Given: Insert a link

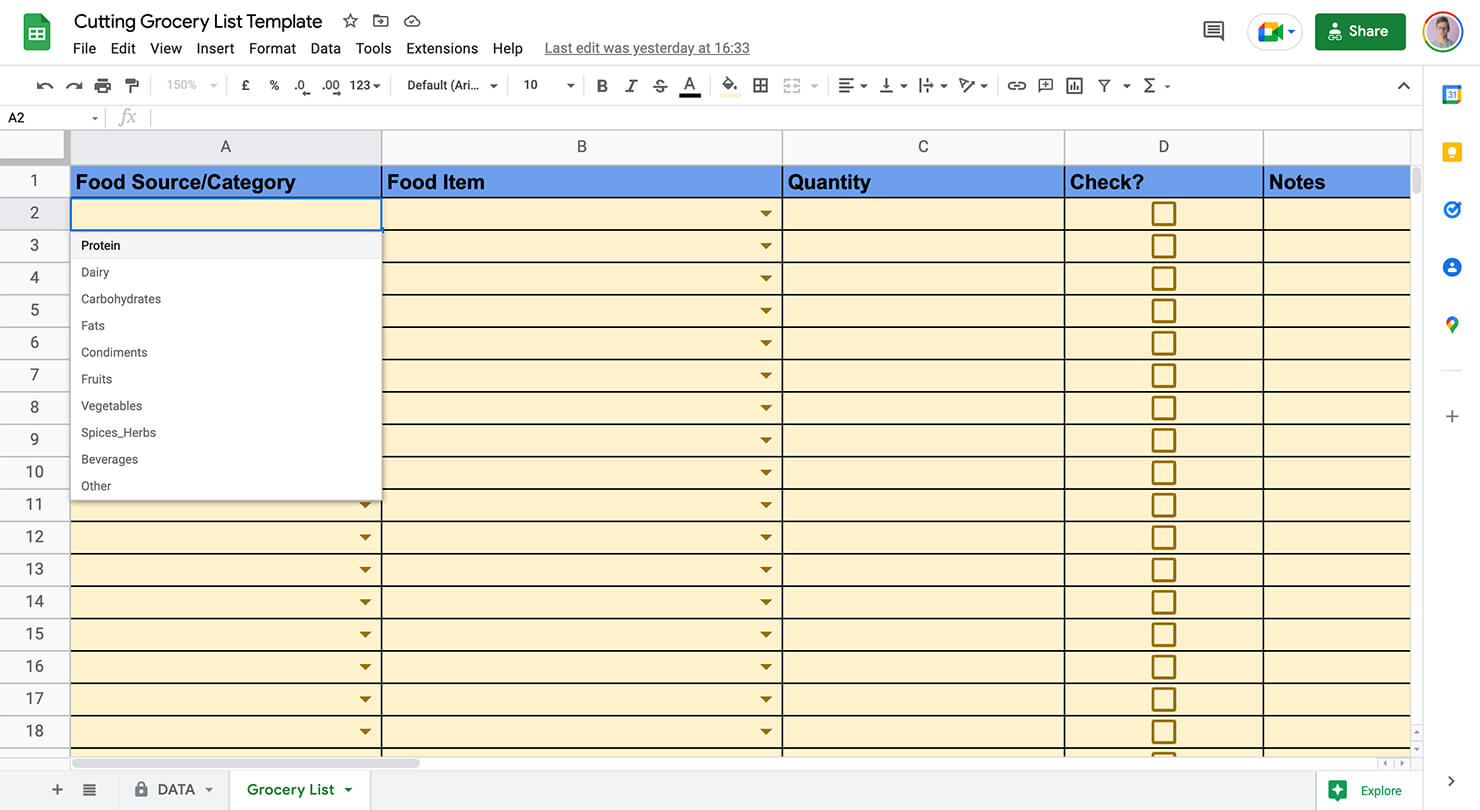Looking at the screenshot, I should pyautogui.click(x=1017, y=85).
